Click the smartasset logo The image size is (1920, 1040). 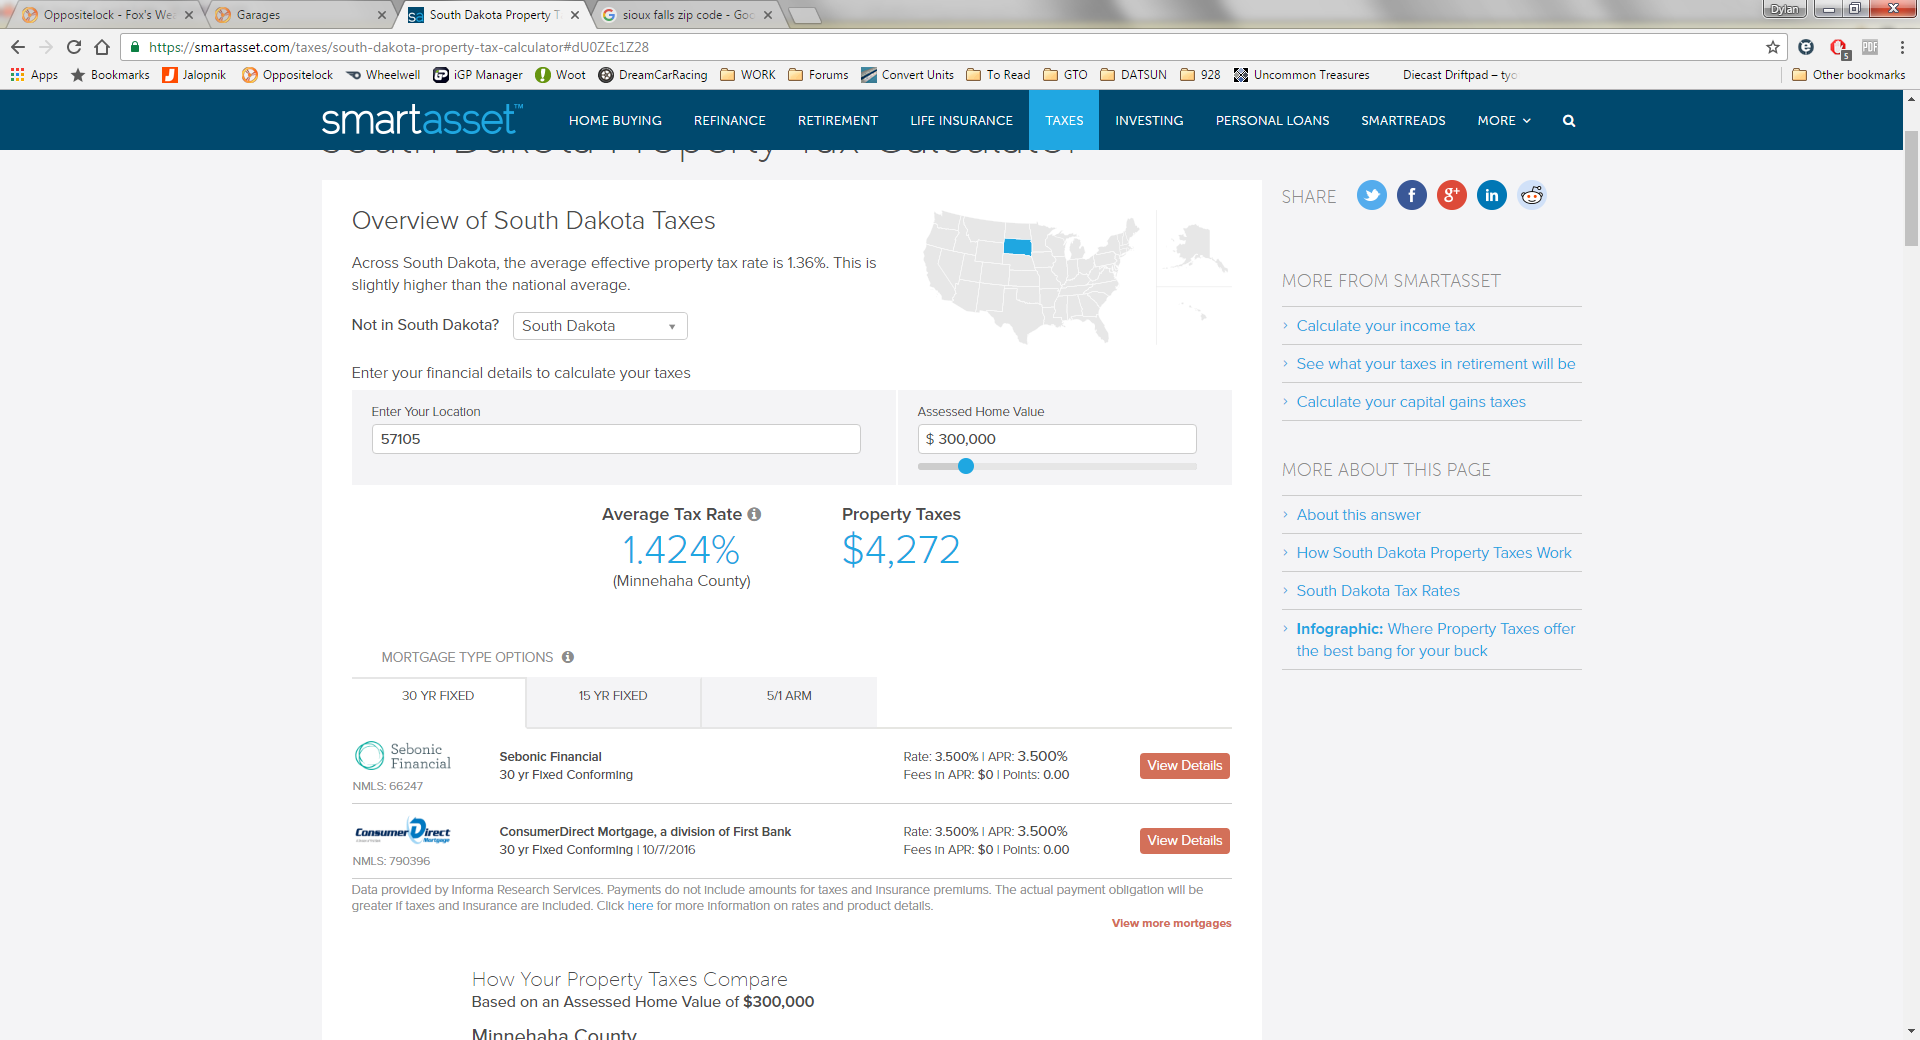(x=421, y=120)
